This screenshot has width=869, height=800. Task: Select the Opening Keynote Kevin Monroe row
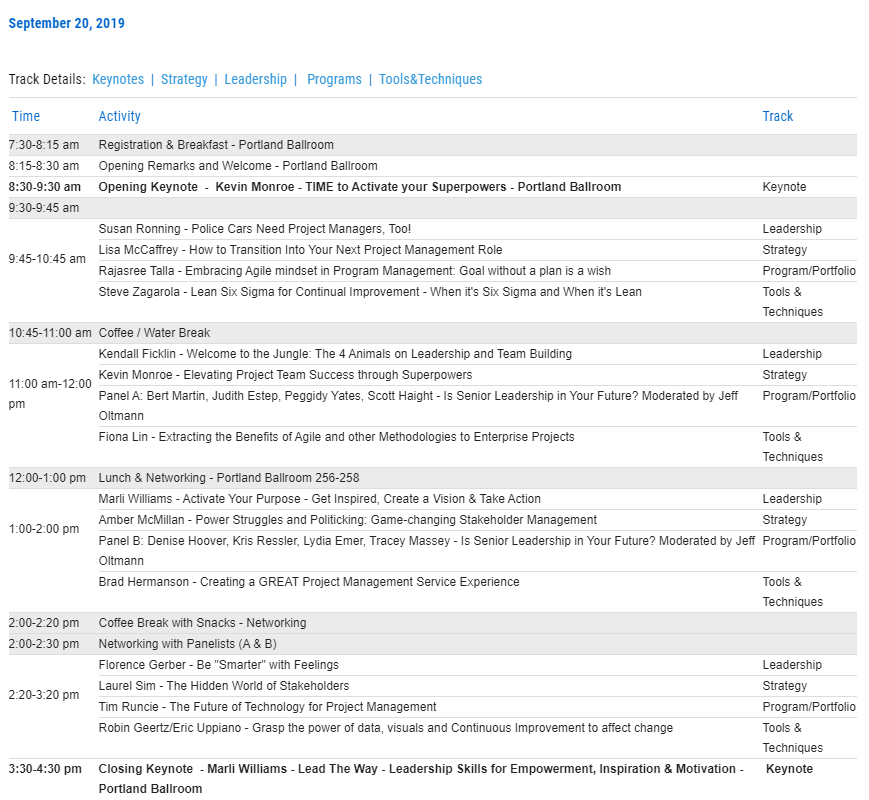pos(432,187)
